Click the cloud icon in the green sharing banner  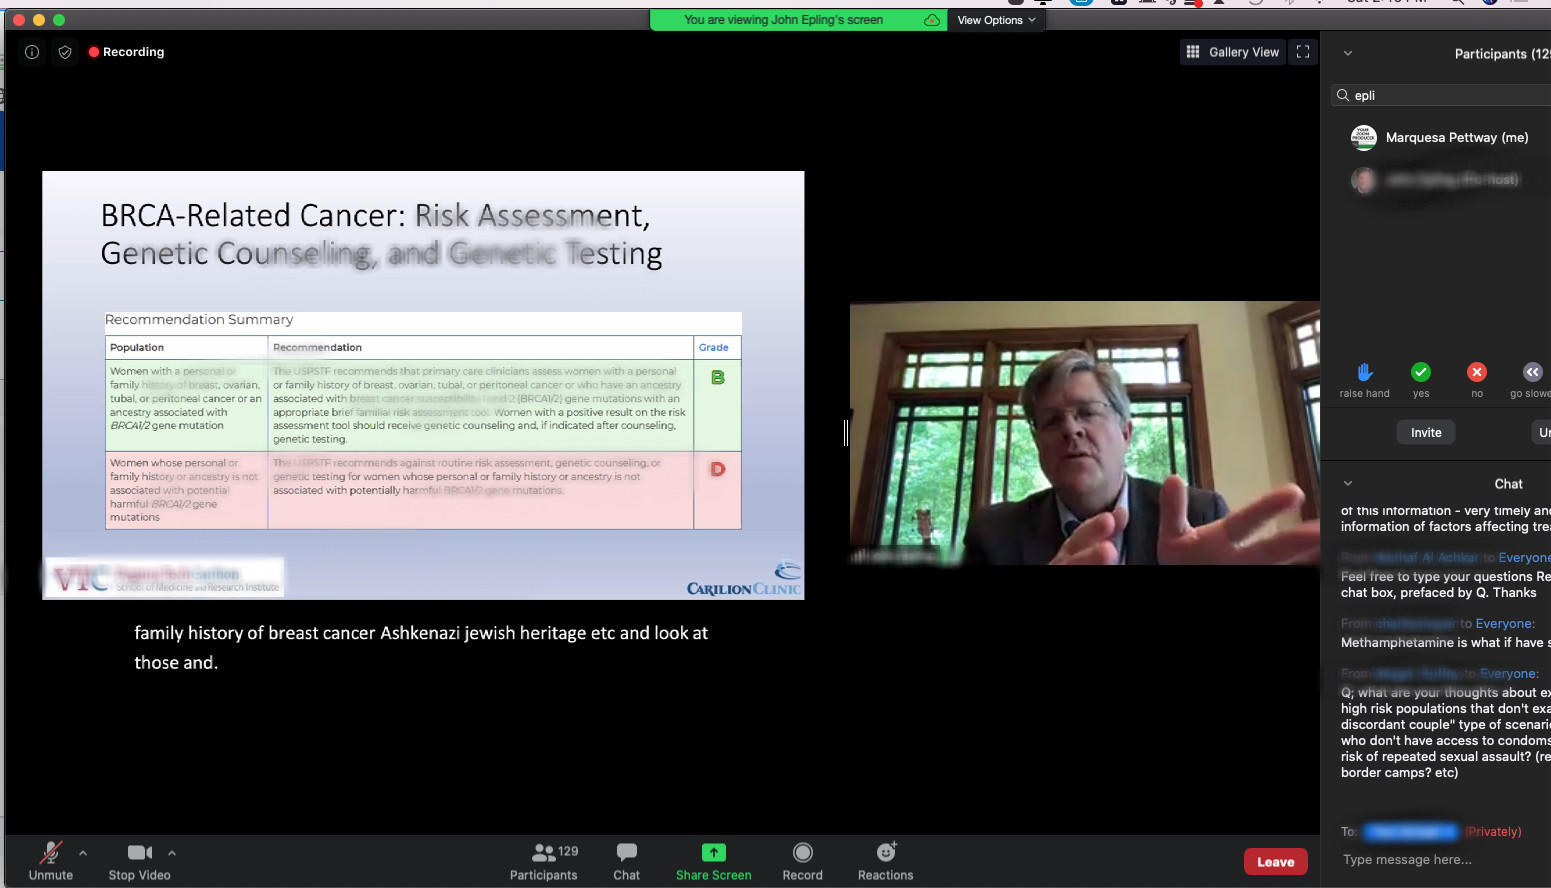[x=931, y=20]
